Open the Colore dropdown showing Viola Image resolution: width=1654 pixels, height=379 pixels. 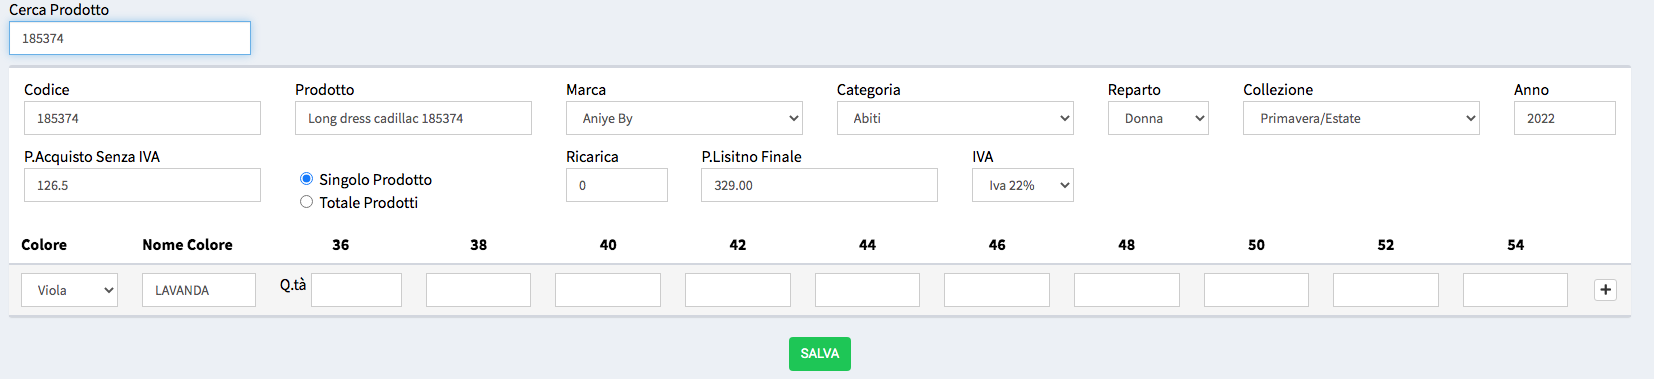69,290
